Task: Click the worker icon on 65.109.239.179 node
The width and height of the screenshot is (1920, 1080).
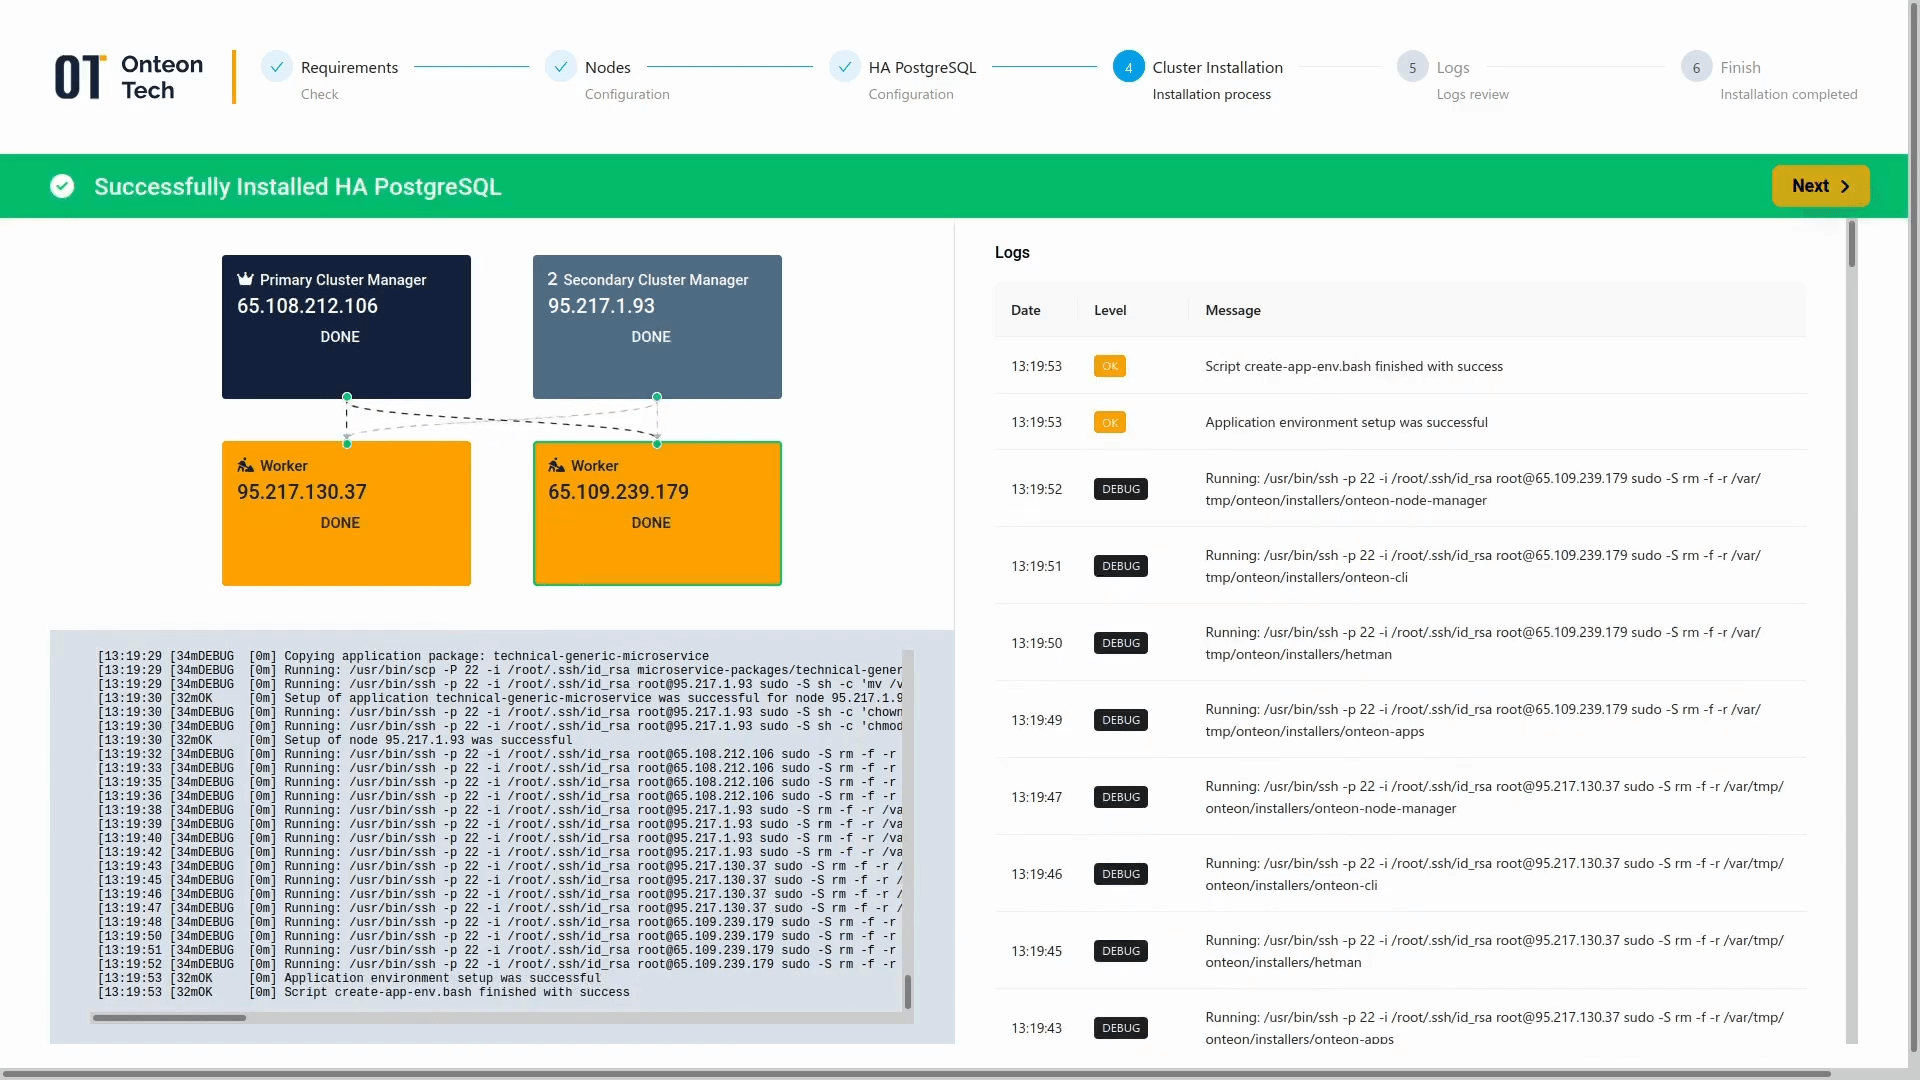Action: coord(556,465)
